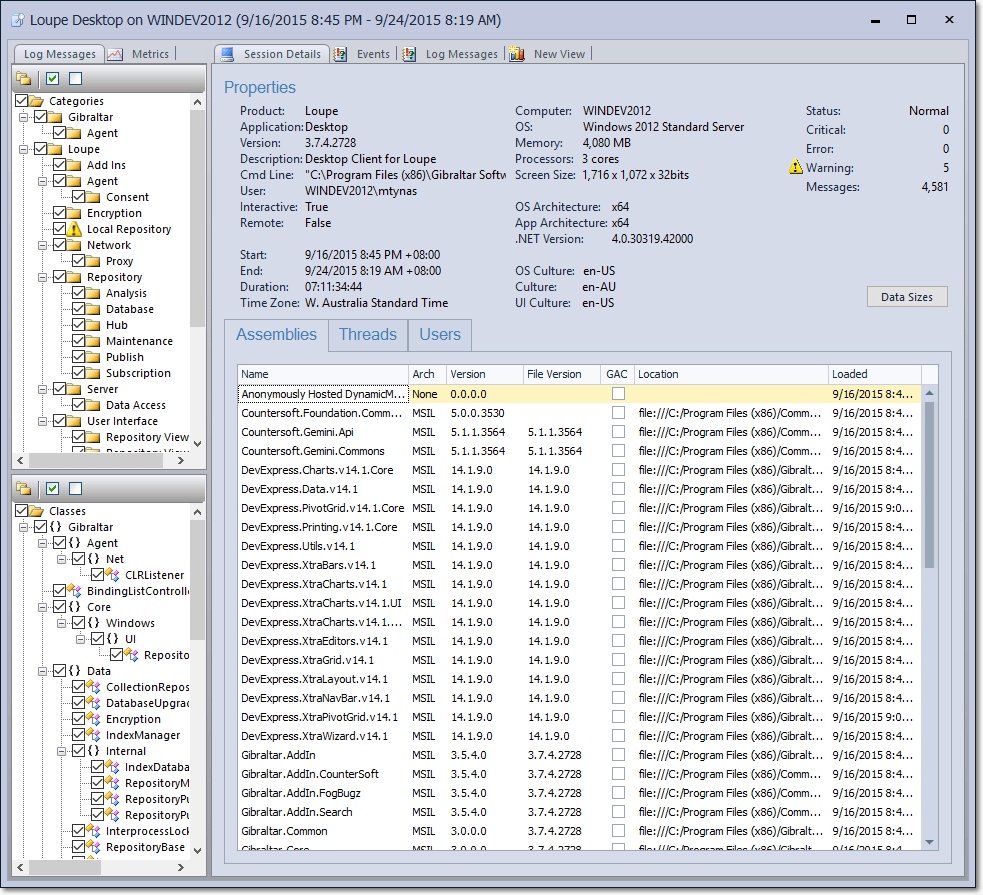Sort by the Loaded column header
The image size is (983, 895).
874,374
